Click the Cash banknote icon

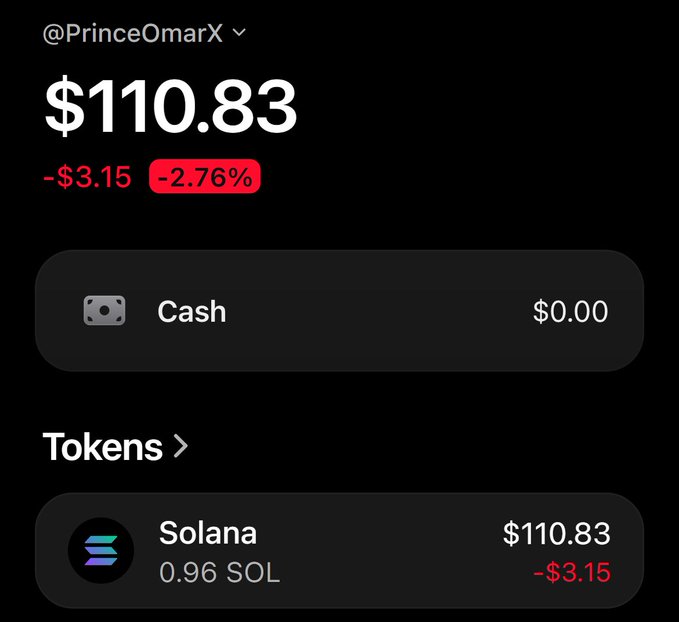tap(104, 311)
